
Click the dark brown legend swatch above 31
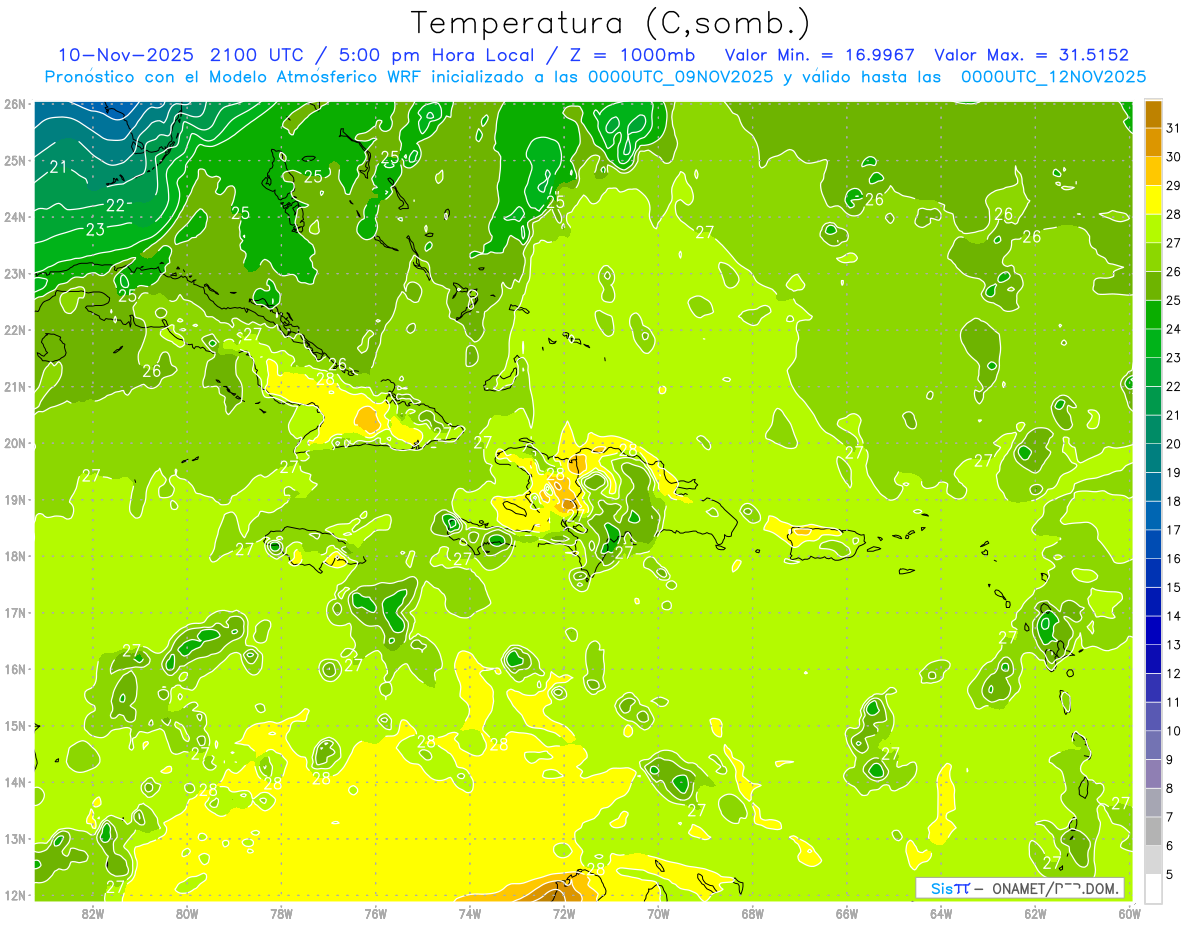tap(1153, 115)
